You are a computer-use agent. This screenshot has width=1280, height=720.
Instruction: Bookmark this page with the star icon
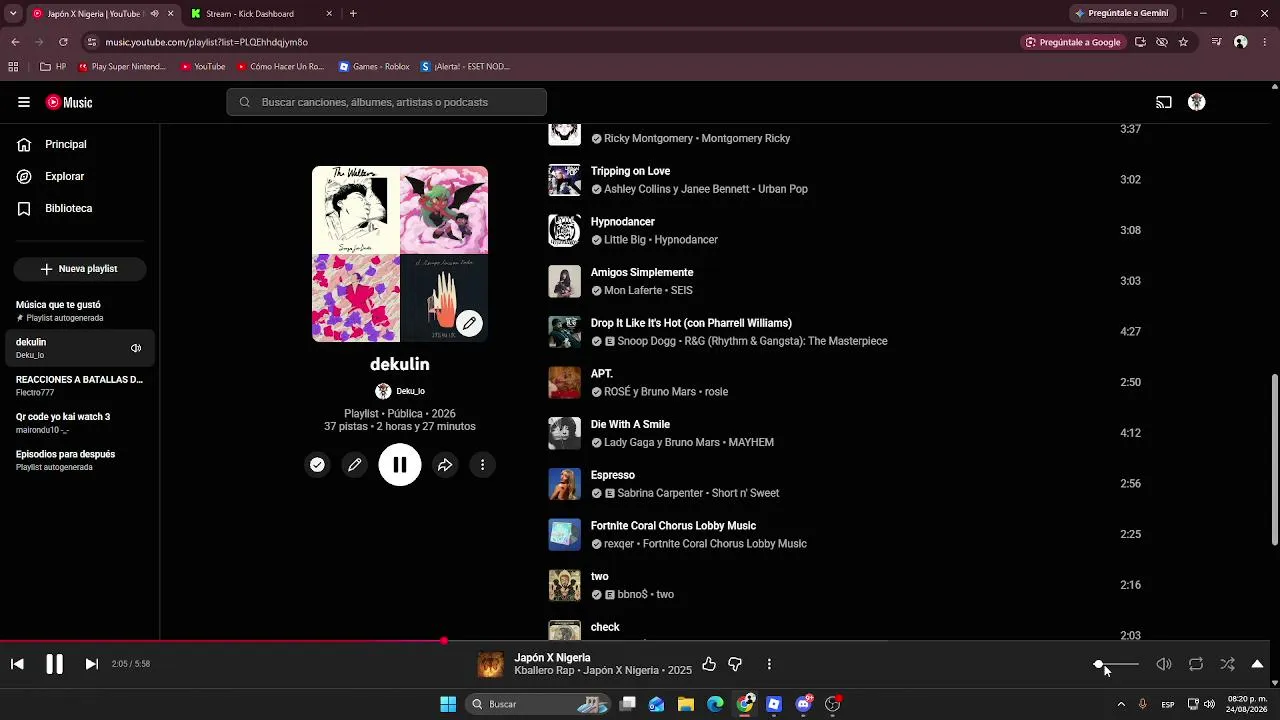(x=1183, y=42)
